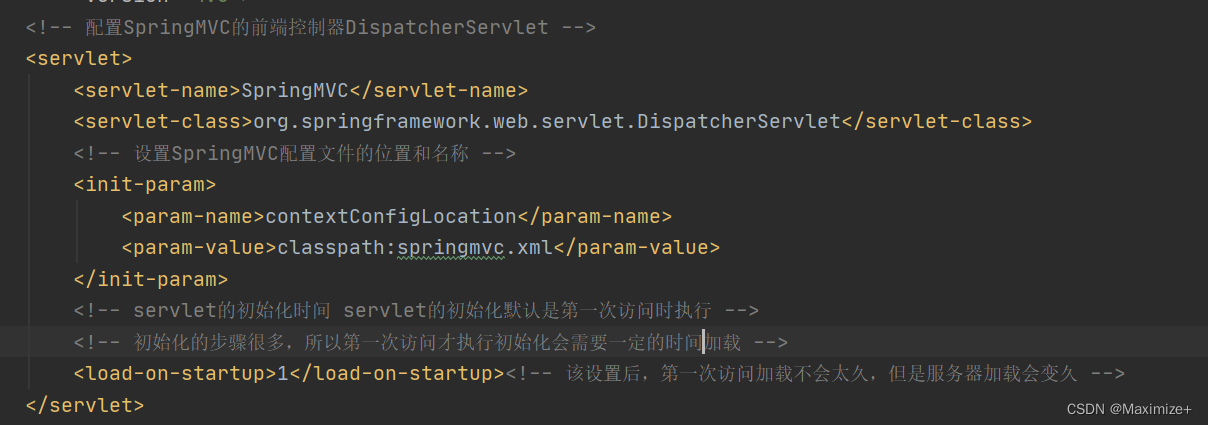The height and width of the screenshot is (425, 1208).
Task: Click the closing </servlet-class> tag
Action: point(937,122)
